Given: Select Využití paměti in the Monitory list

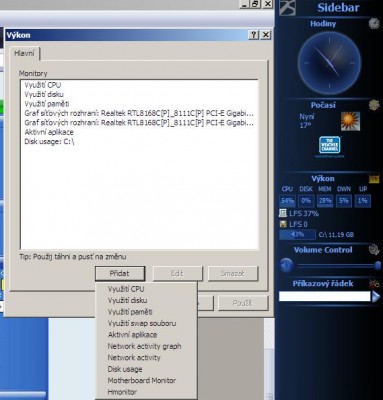Looking at the screenshot, I should 47,104.
